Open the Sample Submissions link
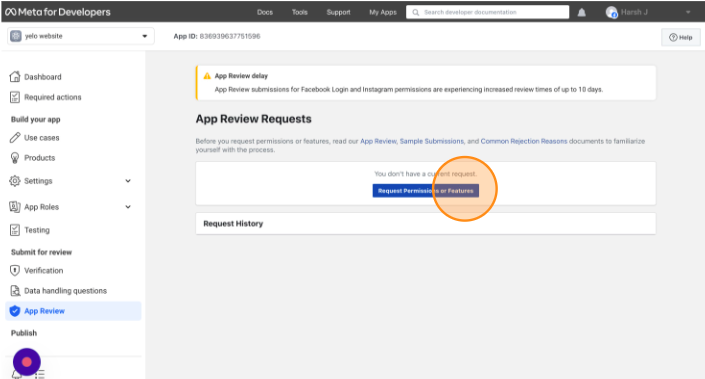Image resolution: width=705 pixels, height=379 pixels. click(x=431, y=141)
